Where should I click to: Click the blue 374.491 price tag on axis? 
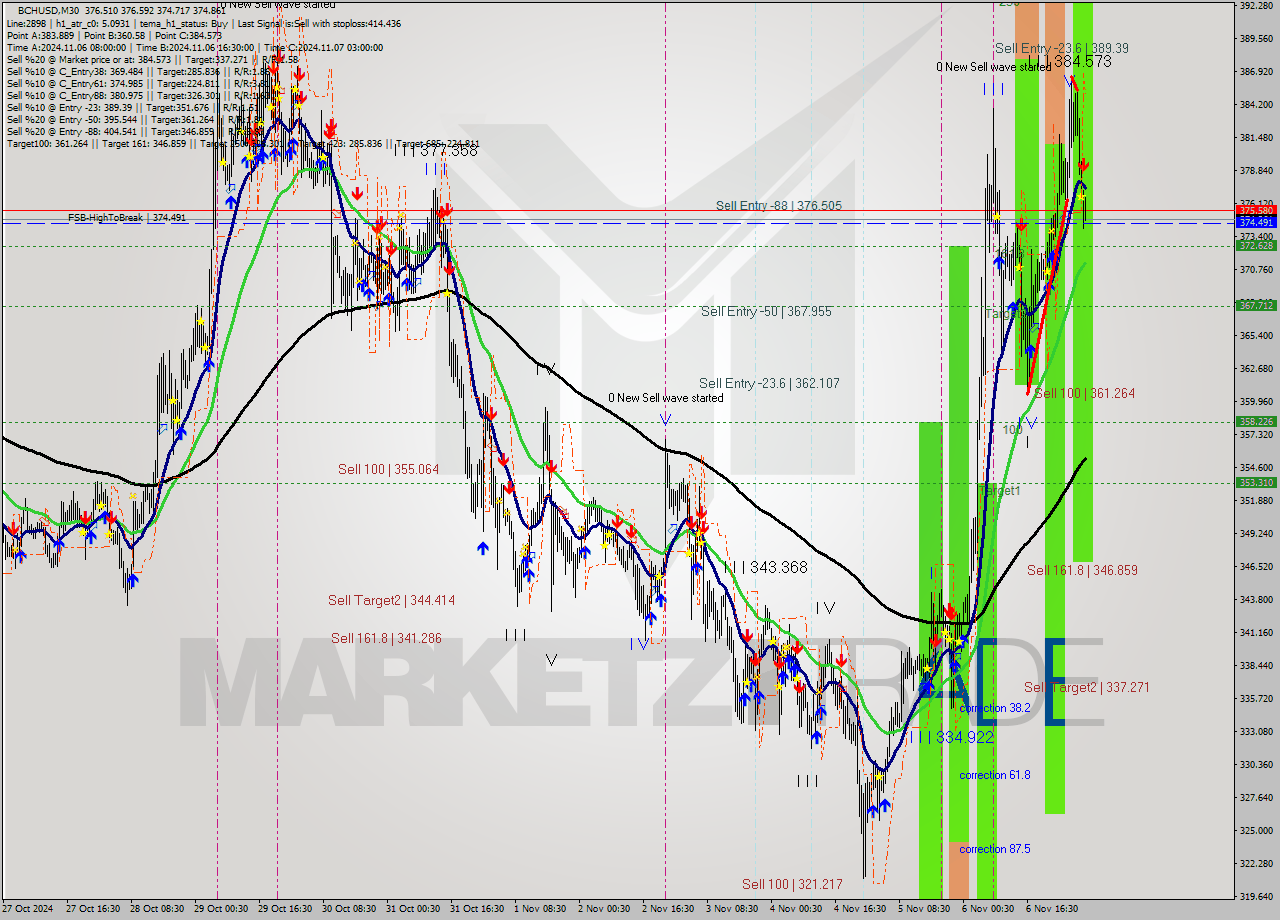[1257, 222]
